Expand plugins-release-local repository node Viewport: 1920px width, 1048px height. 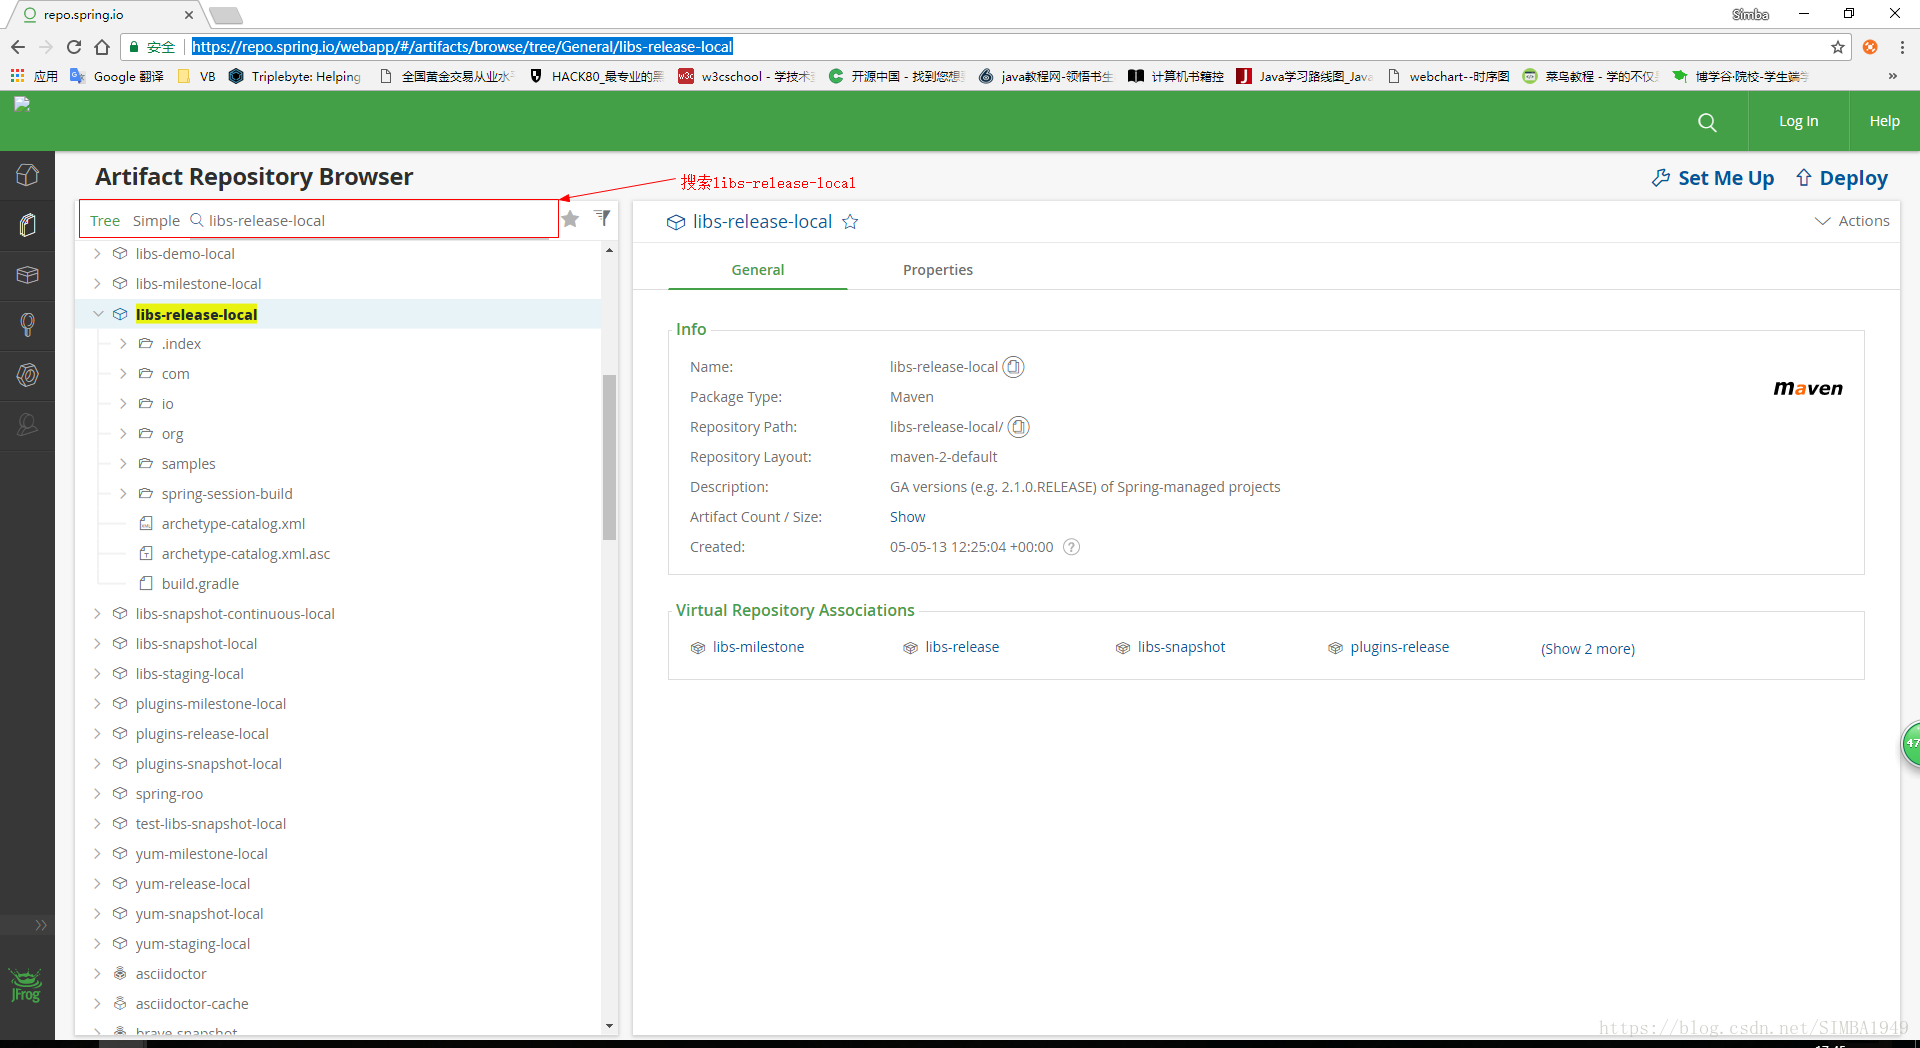click(97, 734)
